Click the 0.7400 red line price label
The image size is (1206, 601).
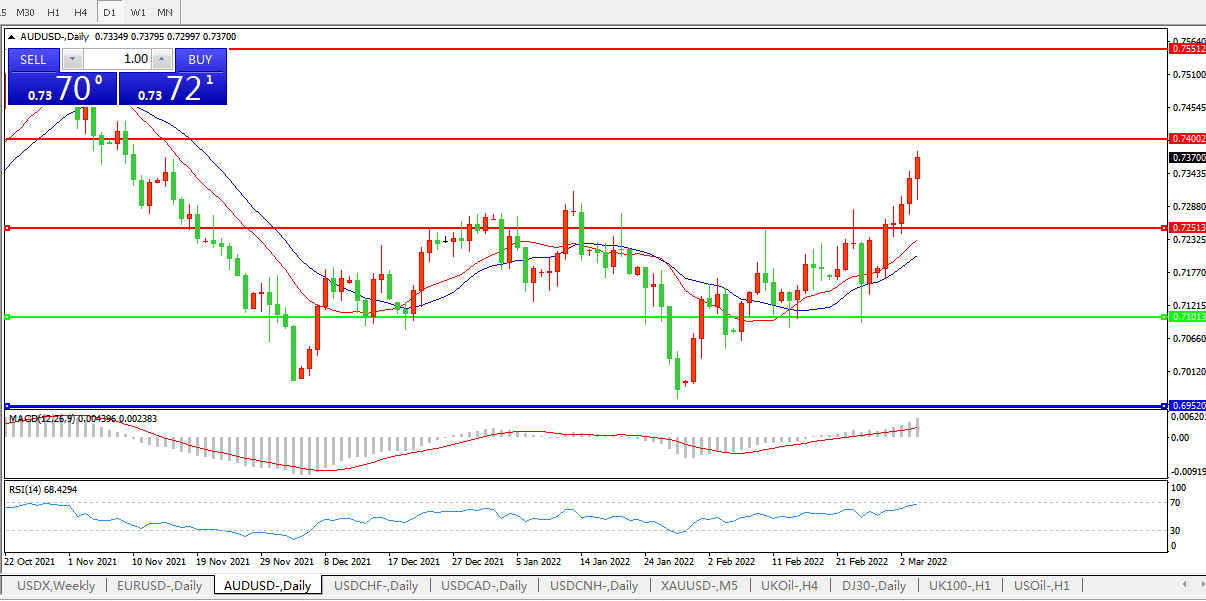click(1187, 139)
